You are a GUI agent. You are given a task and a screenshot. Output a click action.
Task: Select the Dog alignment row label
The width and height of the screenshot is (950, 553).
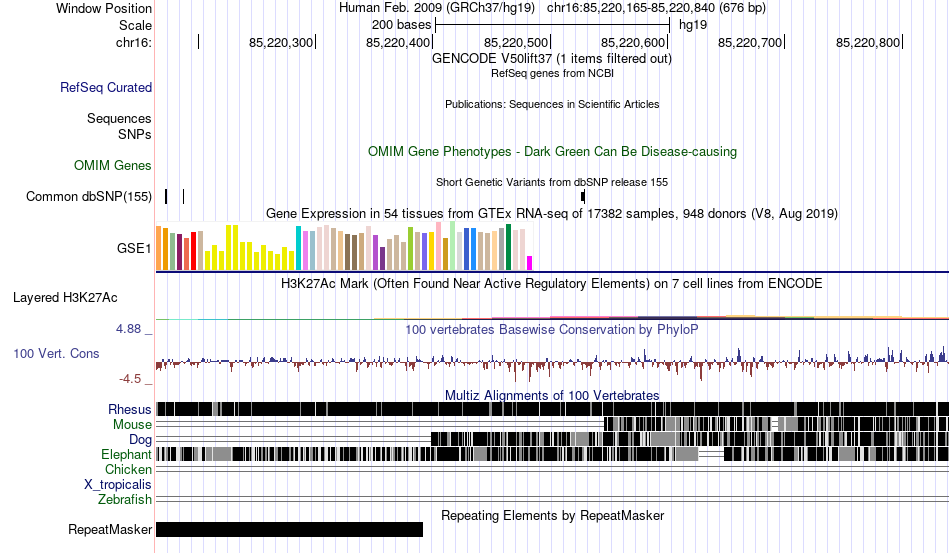(141, 440)
